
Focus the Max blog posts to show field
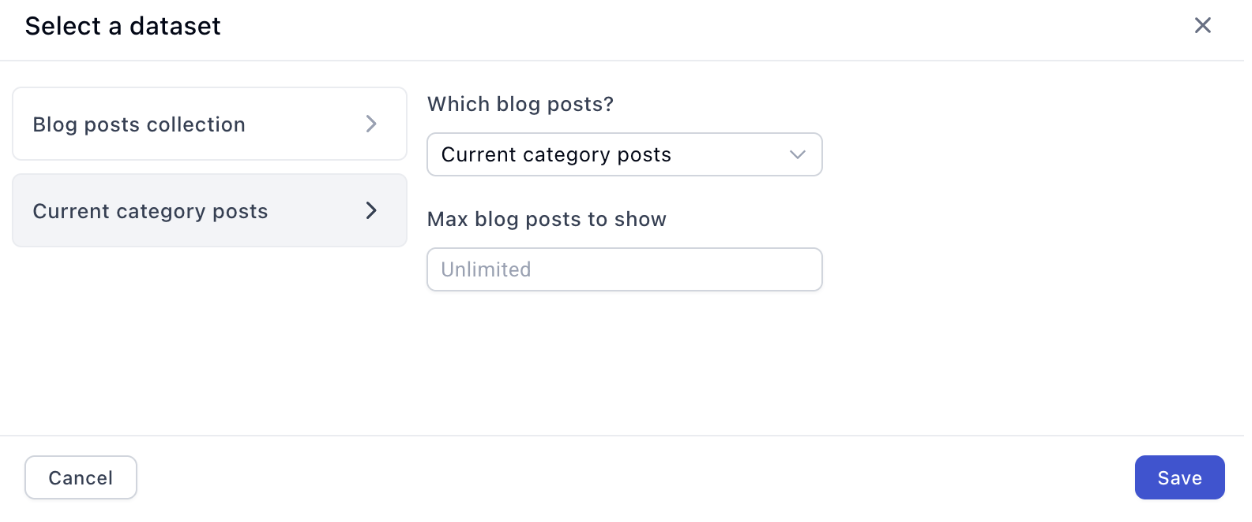(624, 269)
